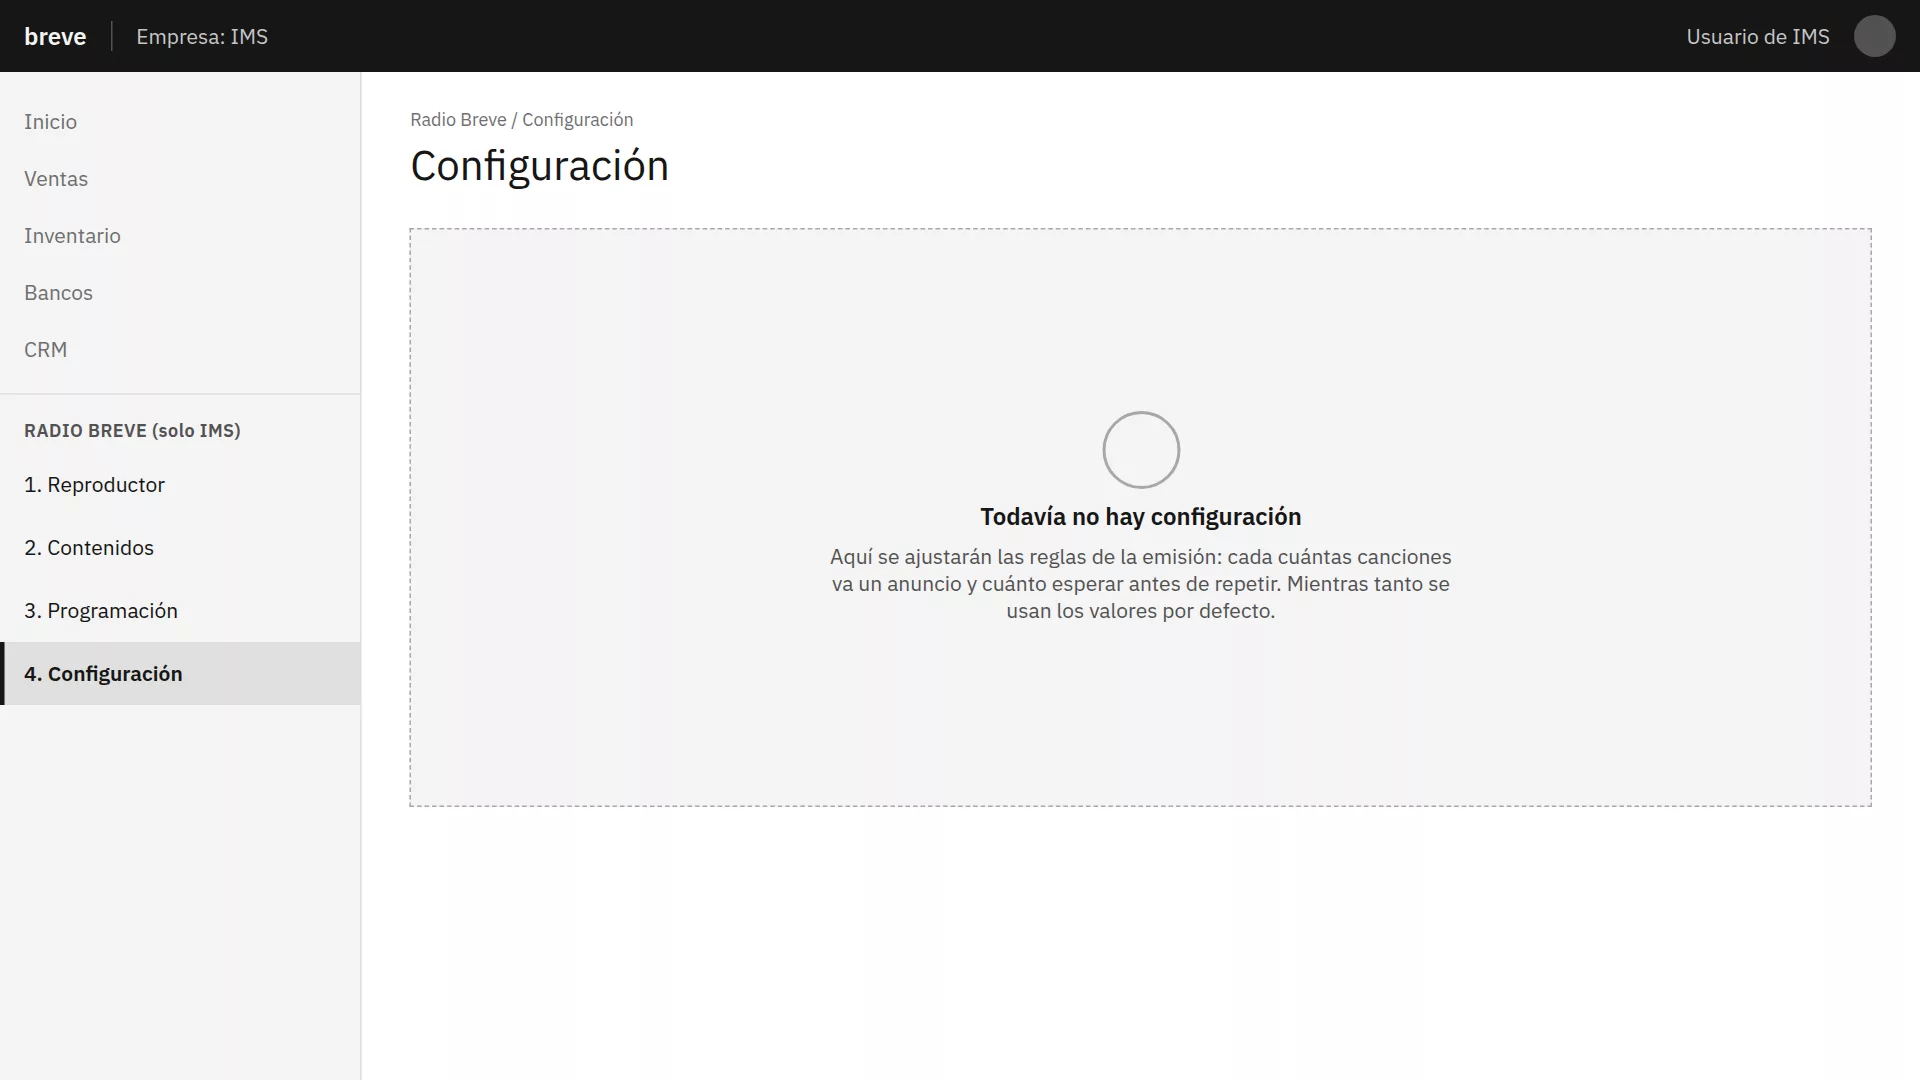1920x1080 pixels.
Task: Click the Usuario de IMS name
Action: (1757, 37)
